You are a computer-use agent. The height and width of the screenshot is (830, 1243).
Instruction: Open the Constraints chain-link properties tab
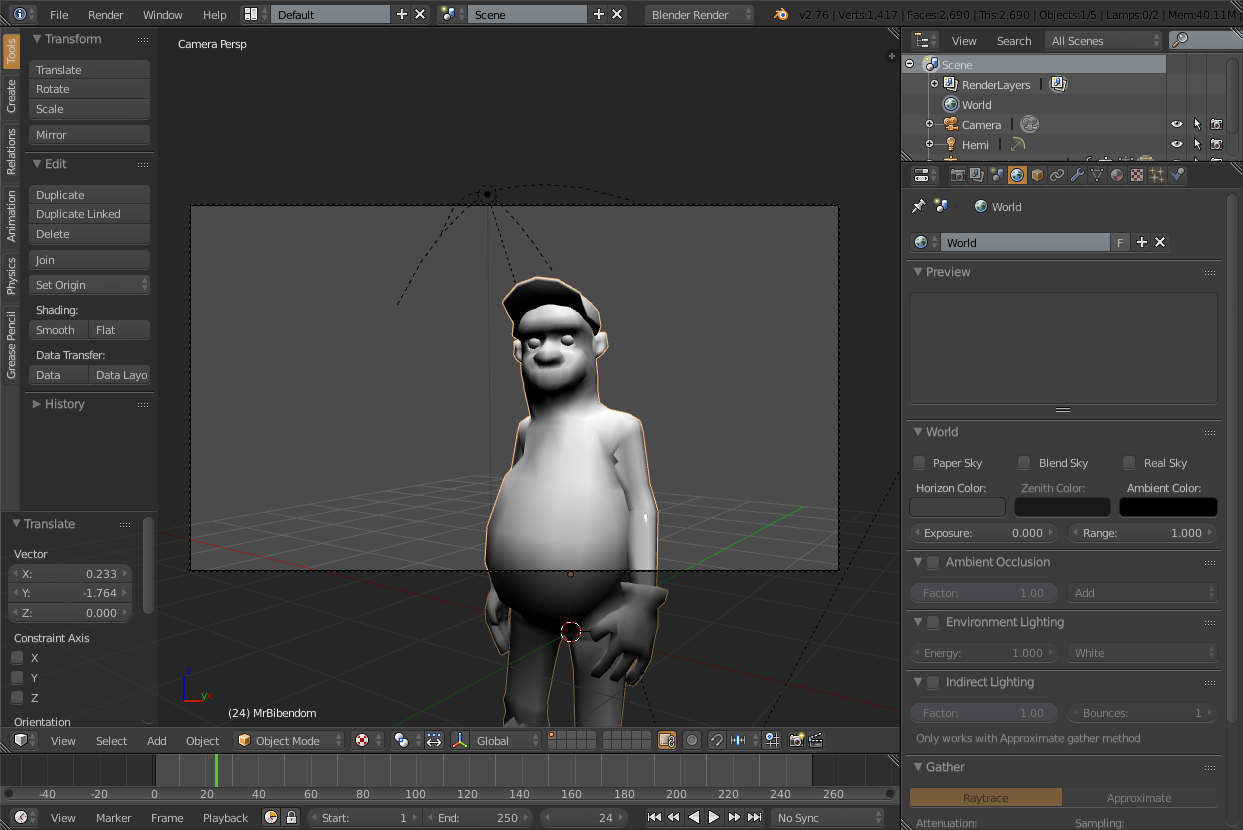[1057, 175]
